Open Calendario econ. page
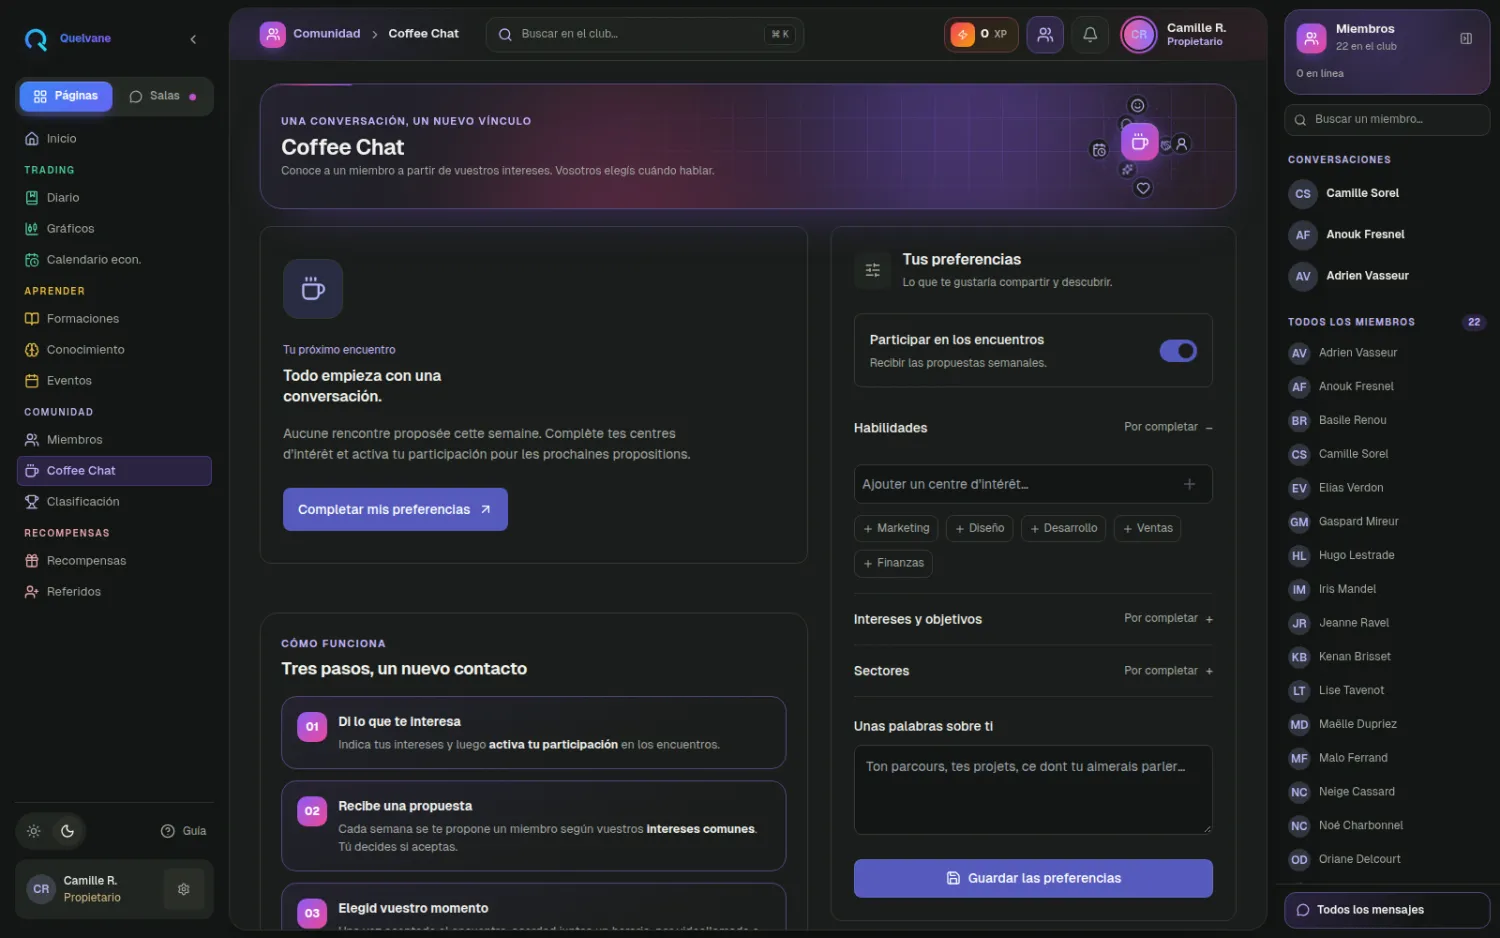Image resolution: width=1500 pixels, height=938 pixels. pos(114,260)
